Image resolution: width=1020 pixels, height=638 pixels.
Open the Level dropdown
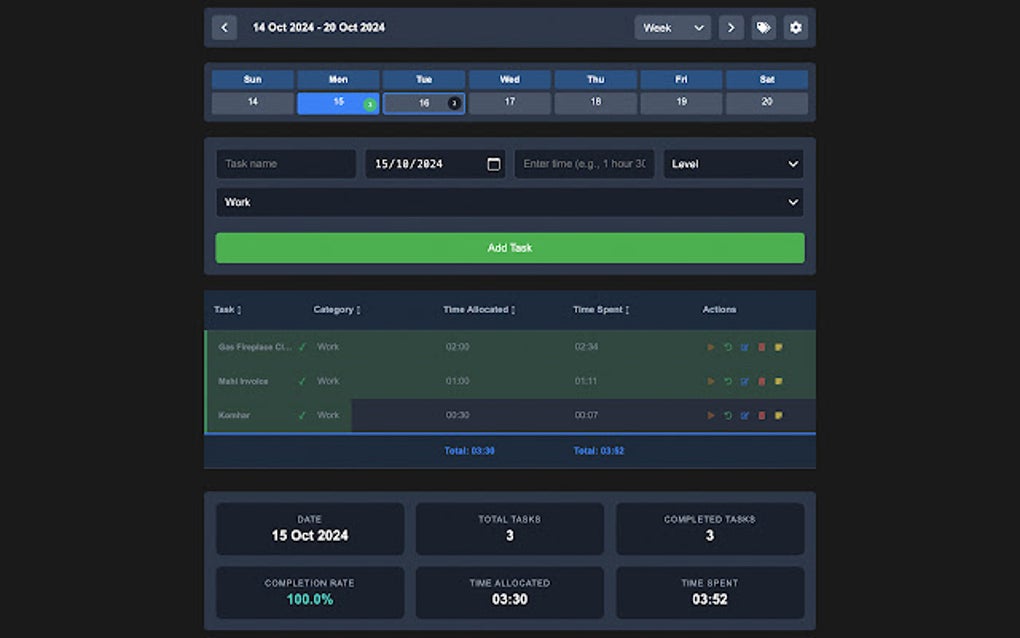click(x=733, y=163)
